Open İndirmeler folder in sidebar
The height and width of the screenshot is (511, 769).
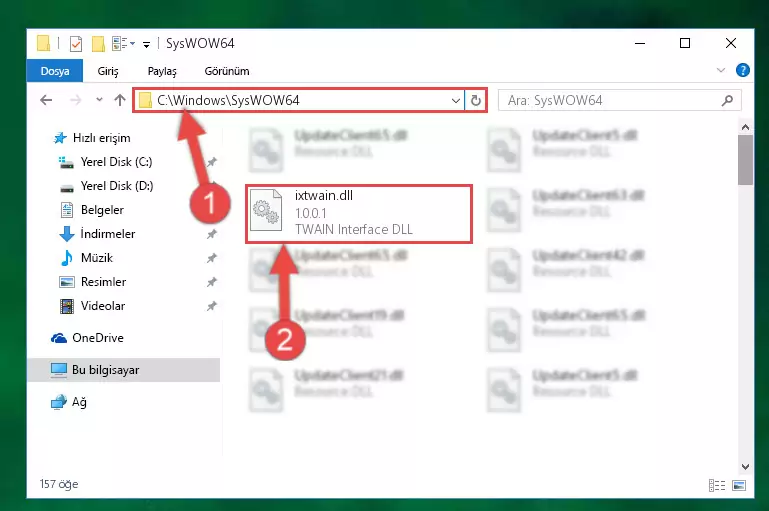coord(97,234)
